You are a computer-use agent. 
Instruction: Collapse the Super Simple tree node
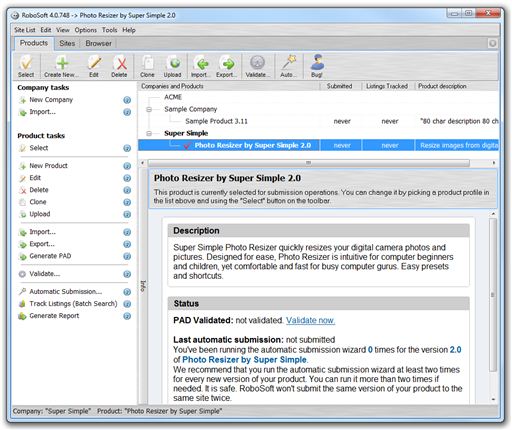pyautogui.click(x=149, y=133)
